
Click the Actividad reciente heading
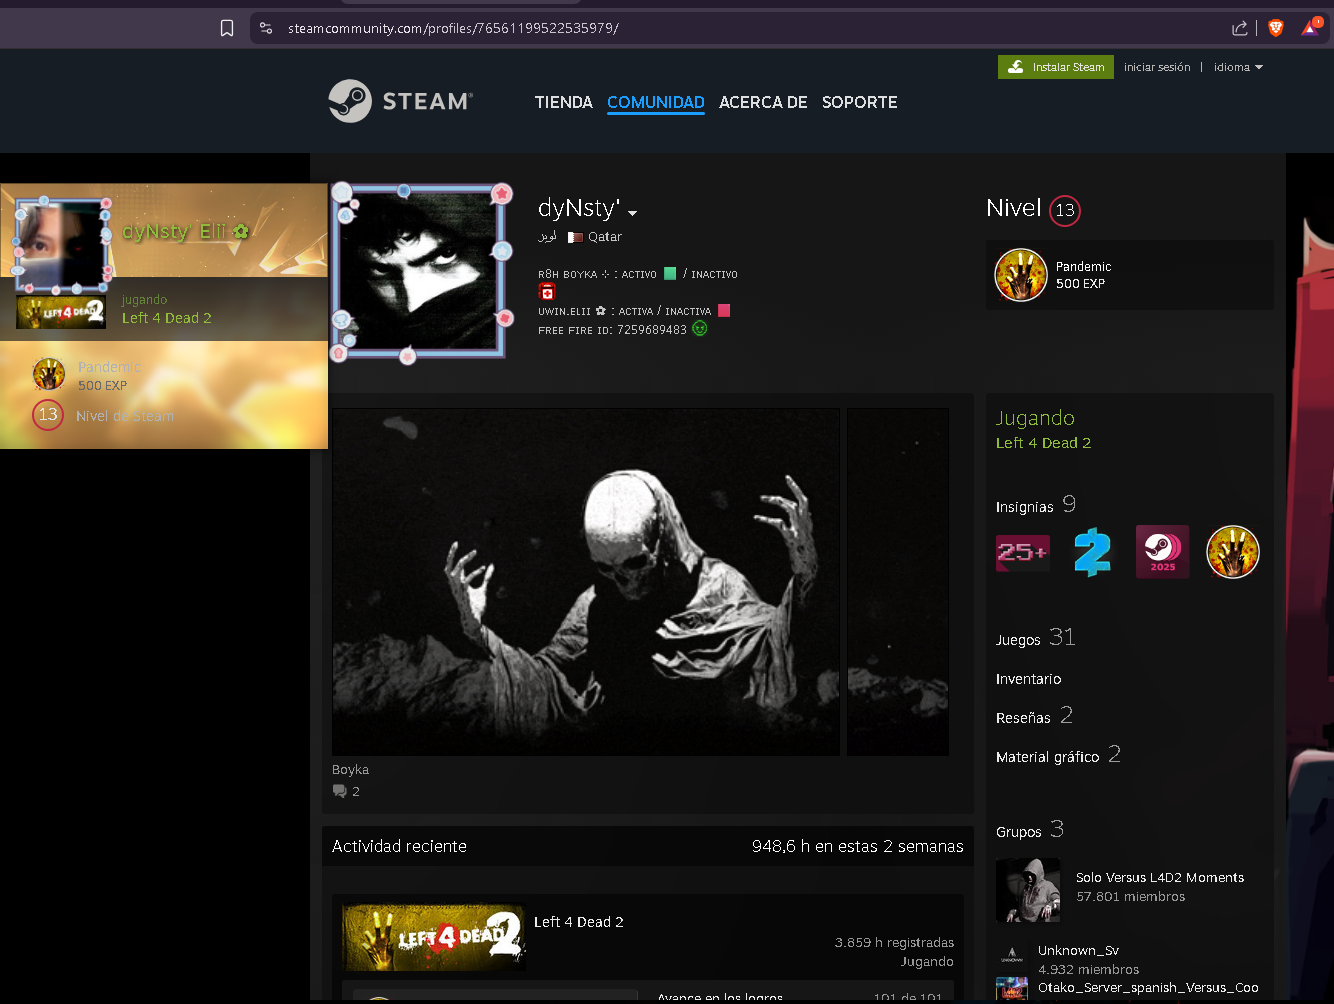[x=399, y=846]
